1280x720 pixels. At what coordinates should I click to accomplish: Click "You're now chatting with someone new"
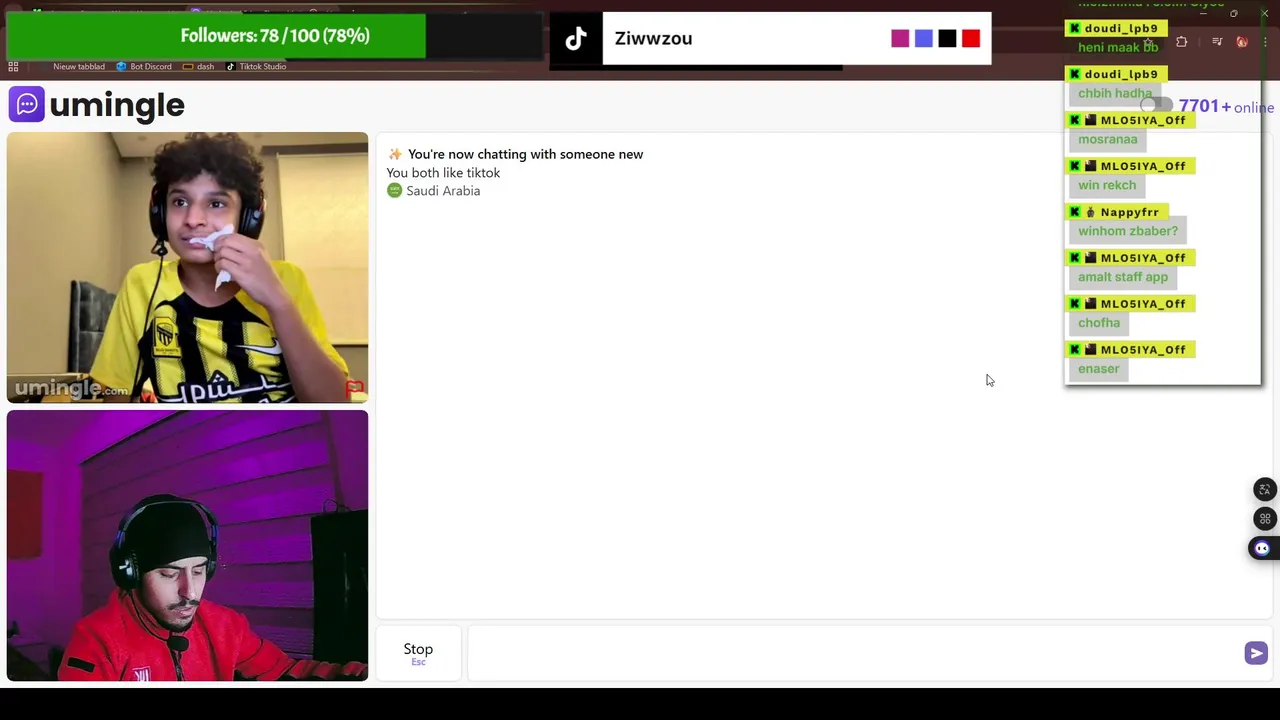[525, 154]
